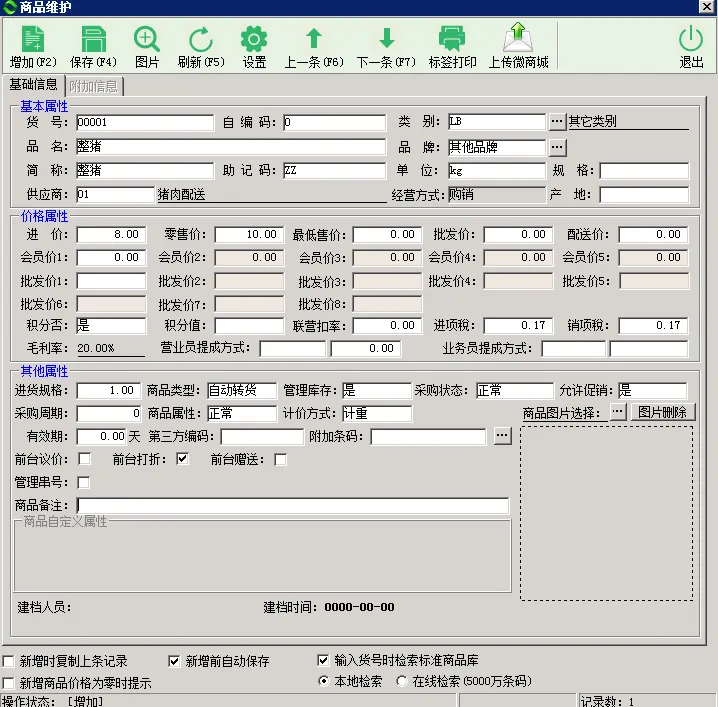
Task: Click the 最低售价 field
Action: click(x=387, y=234)
